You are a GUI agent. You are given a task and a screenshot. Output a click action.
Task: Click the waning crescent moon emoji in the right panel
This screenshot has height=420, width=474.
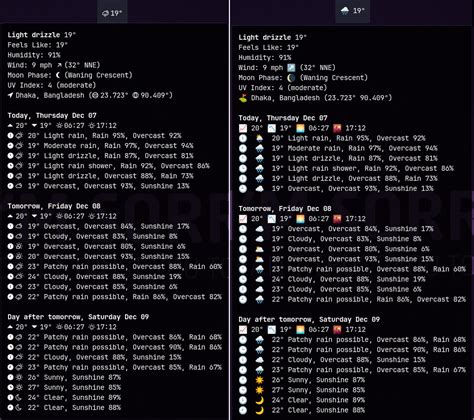[x=291, y=78]
